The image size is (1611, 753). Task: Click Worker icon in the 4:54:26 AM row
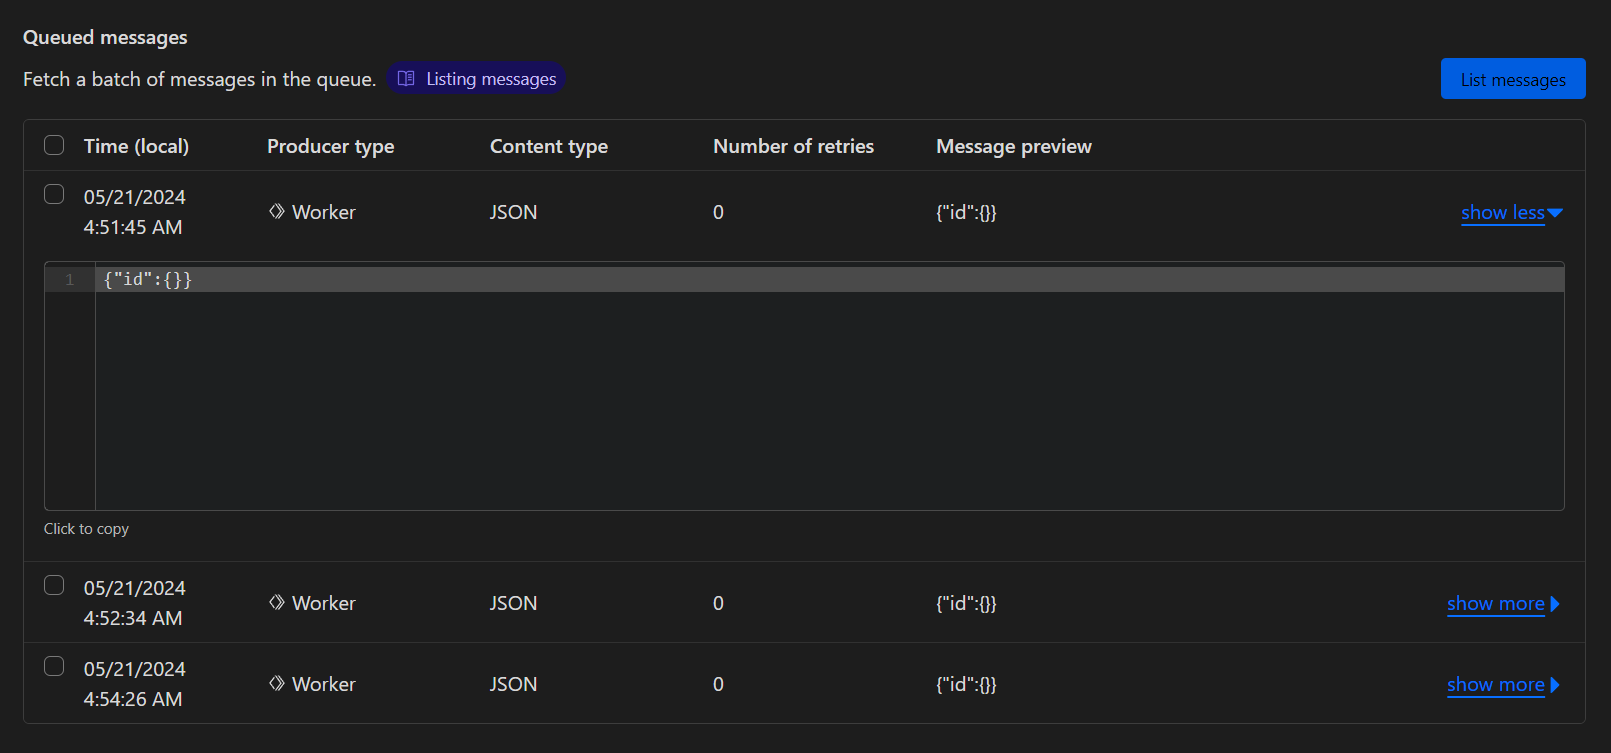[277, 684]
